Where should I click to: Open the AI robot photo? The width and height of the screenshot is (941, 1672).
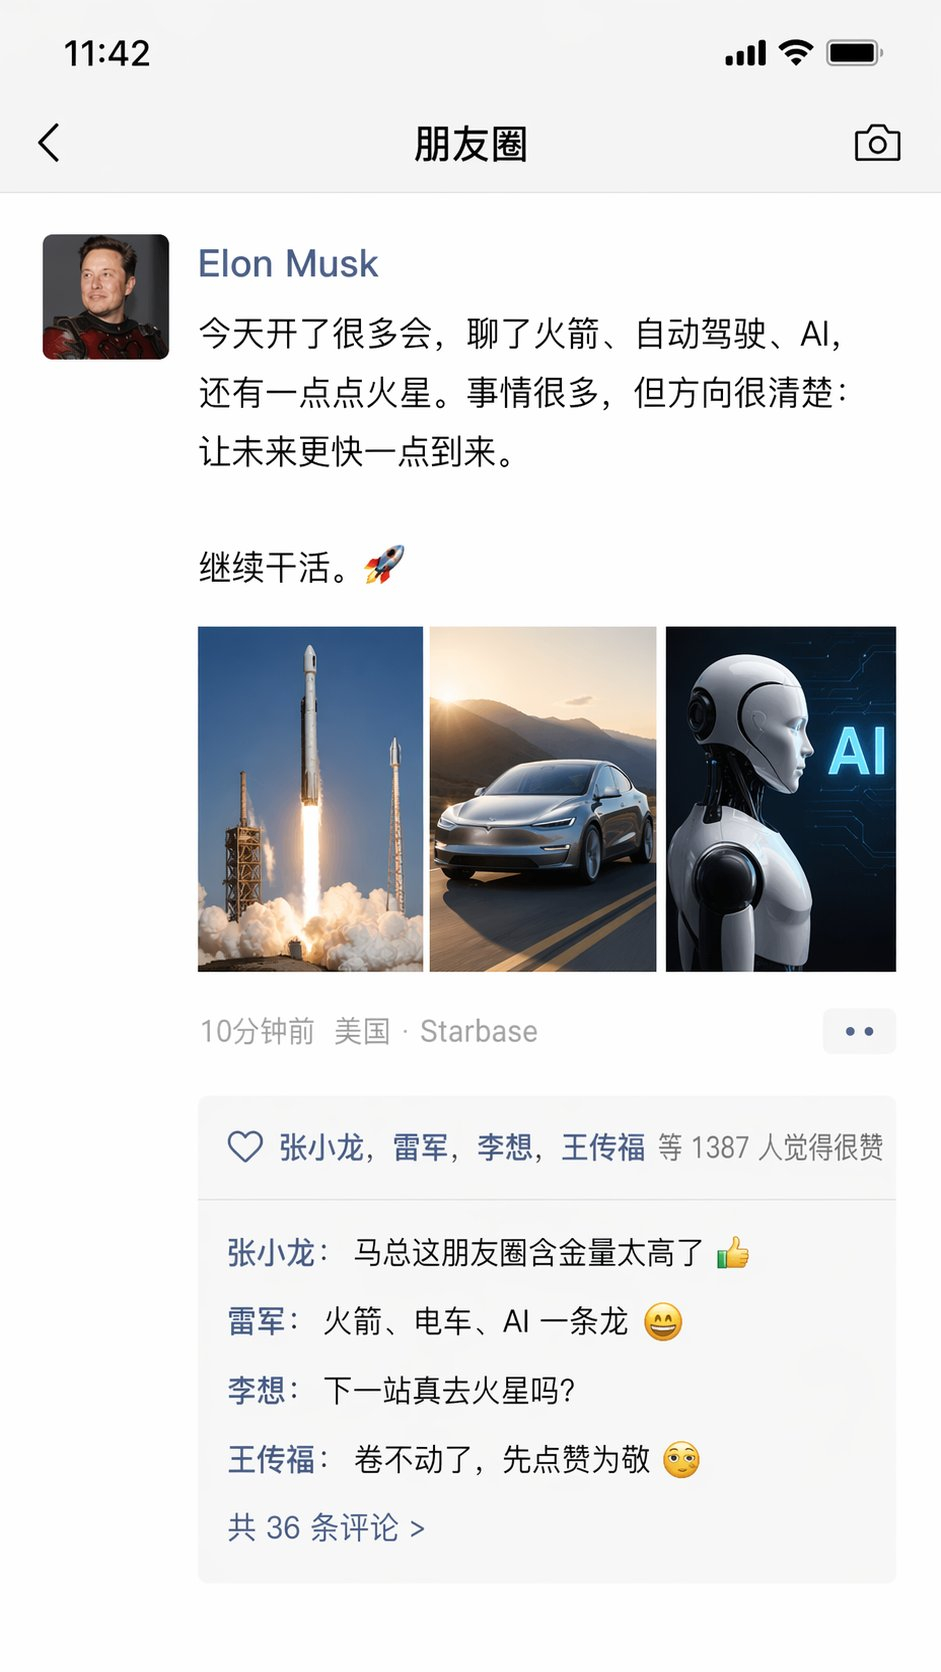[x=781, y=799]
